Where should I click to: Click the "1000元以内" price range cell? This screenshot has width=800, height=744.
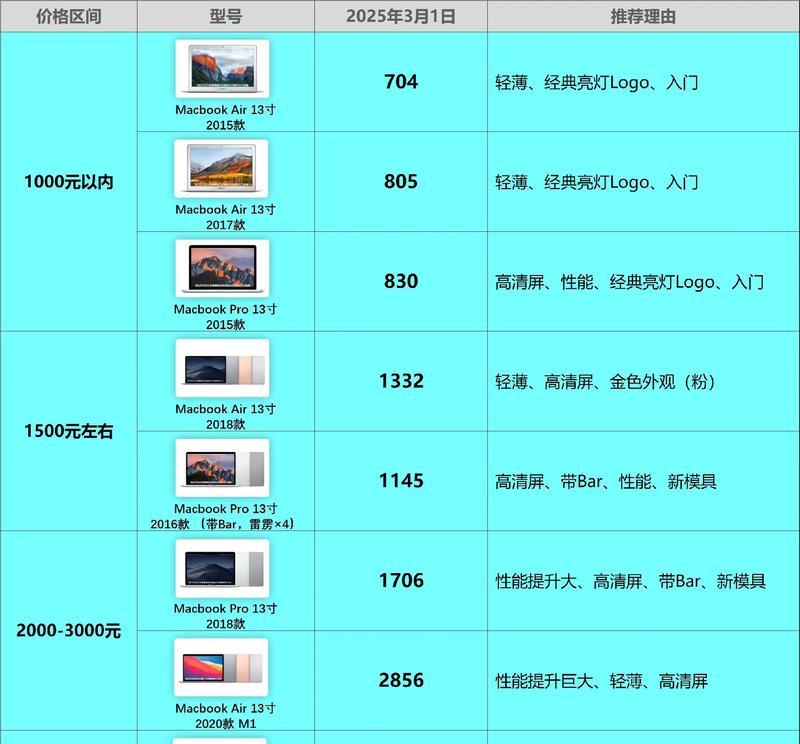[x=68, y=182]
